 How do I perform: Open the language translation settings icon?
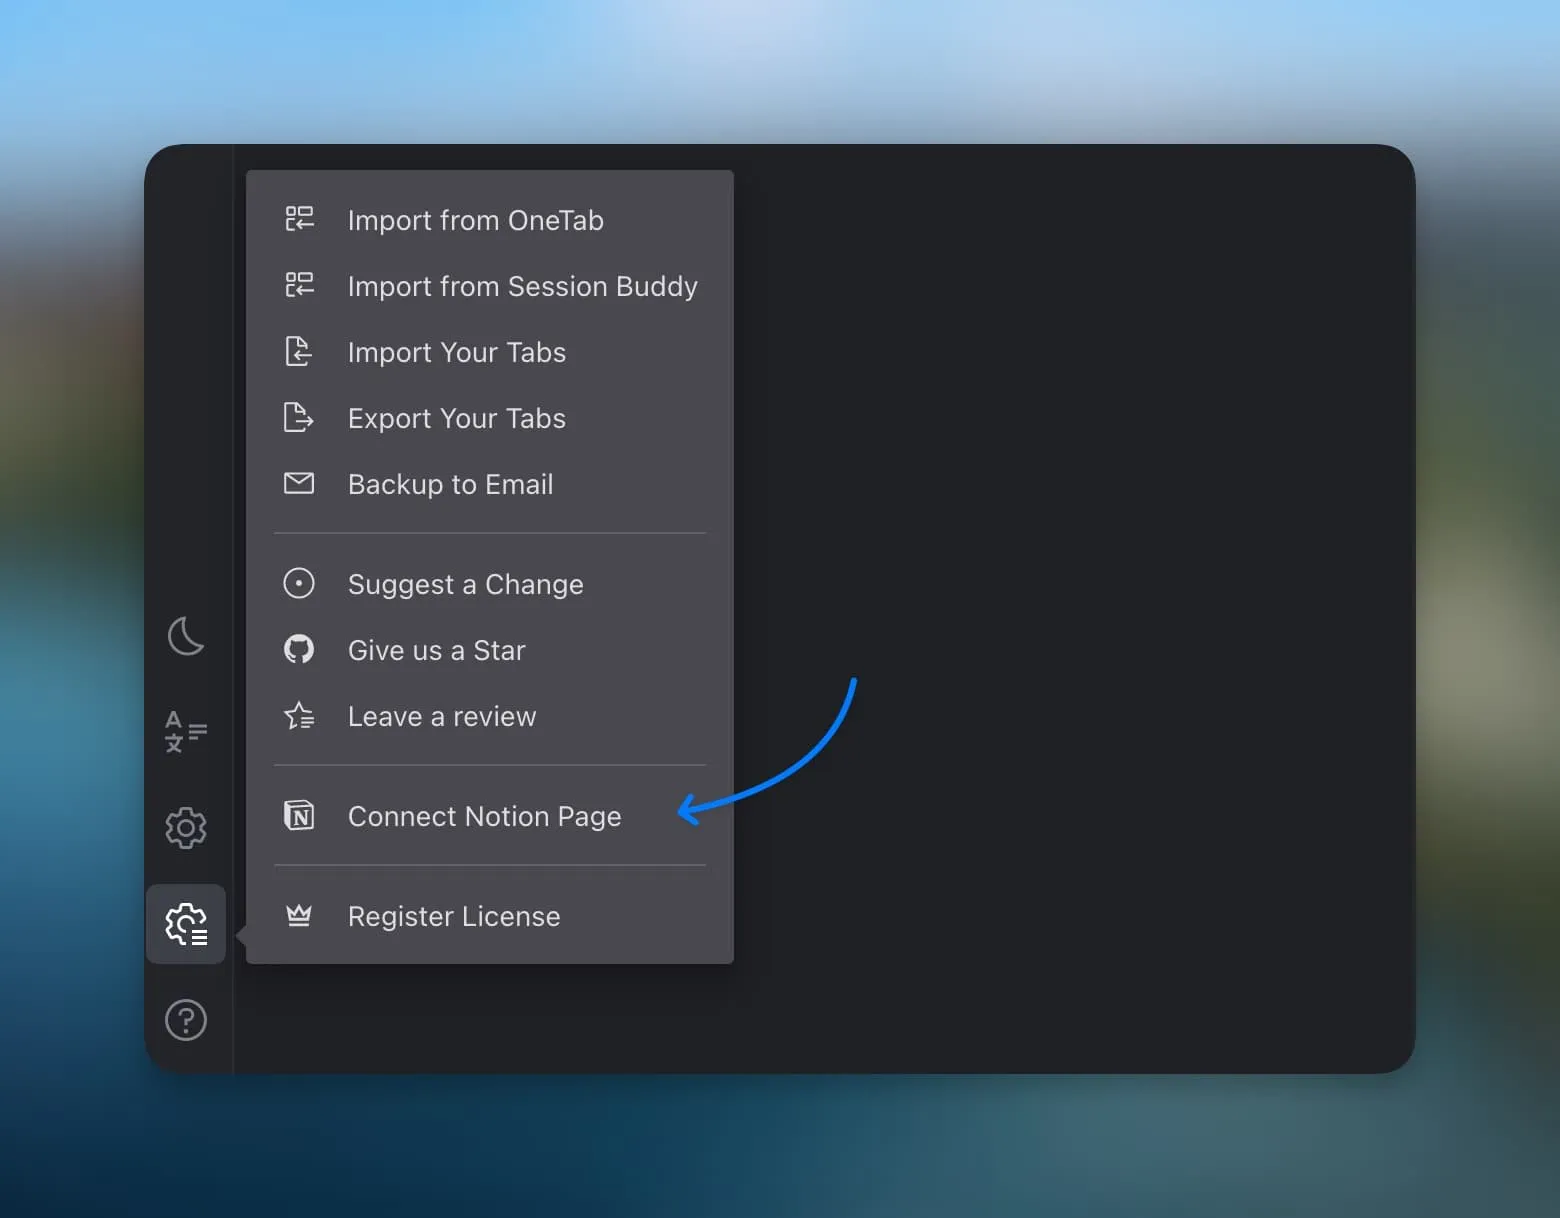(186, 732)
